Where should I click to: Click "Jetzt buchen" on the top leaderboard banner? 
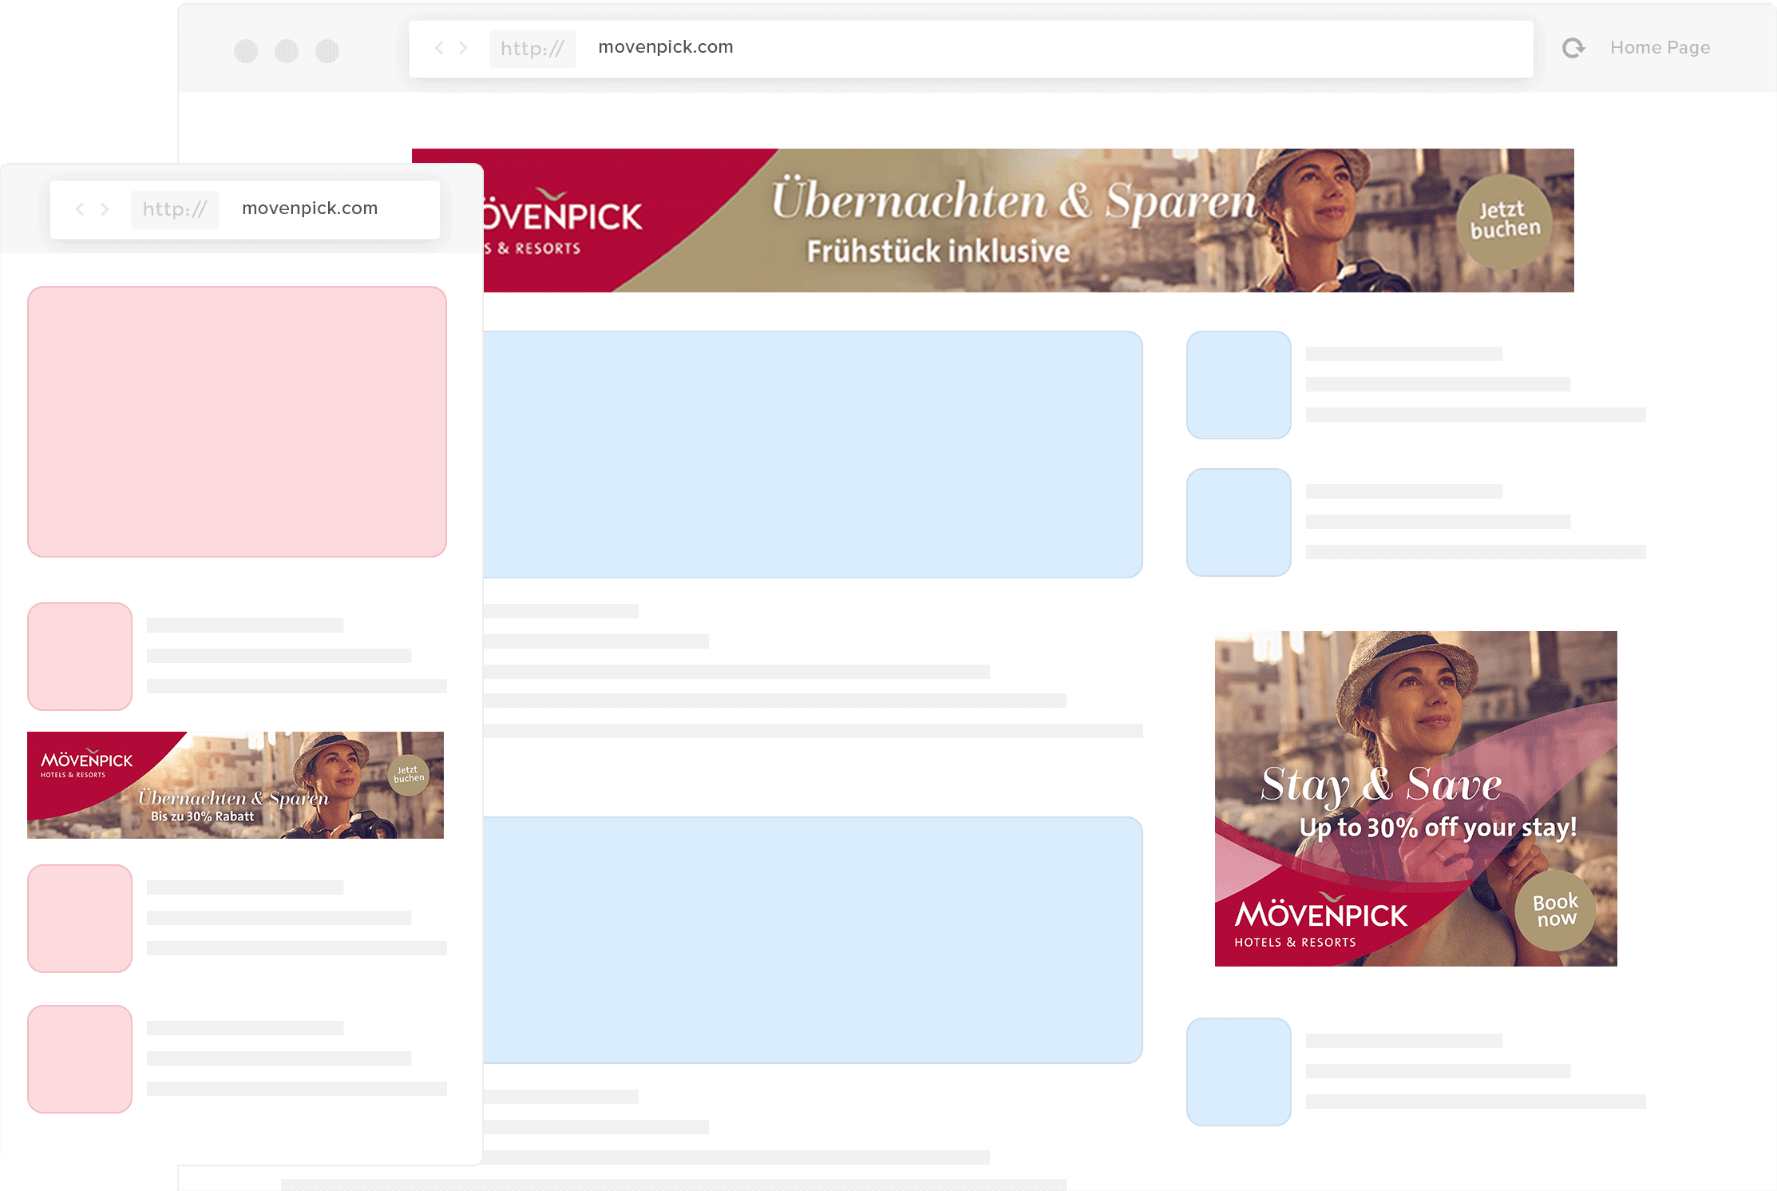point(1504,220)
